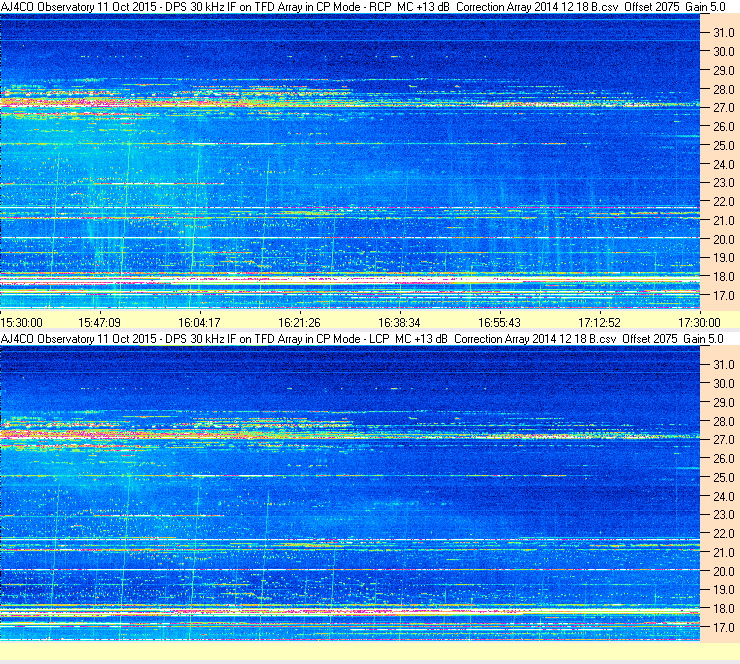Click the 15:30:00 start time label
Viewport: 740px width, 664px height.
pos(22,323)
